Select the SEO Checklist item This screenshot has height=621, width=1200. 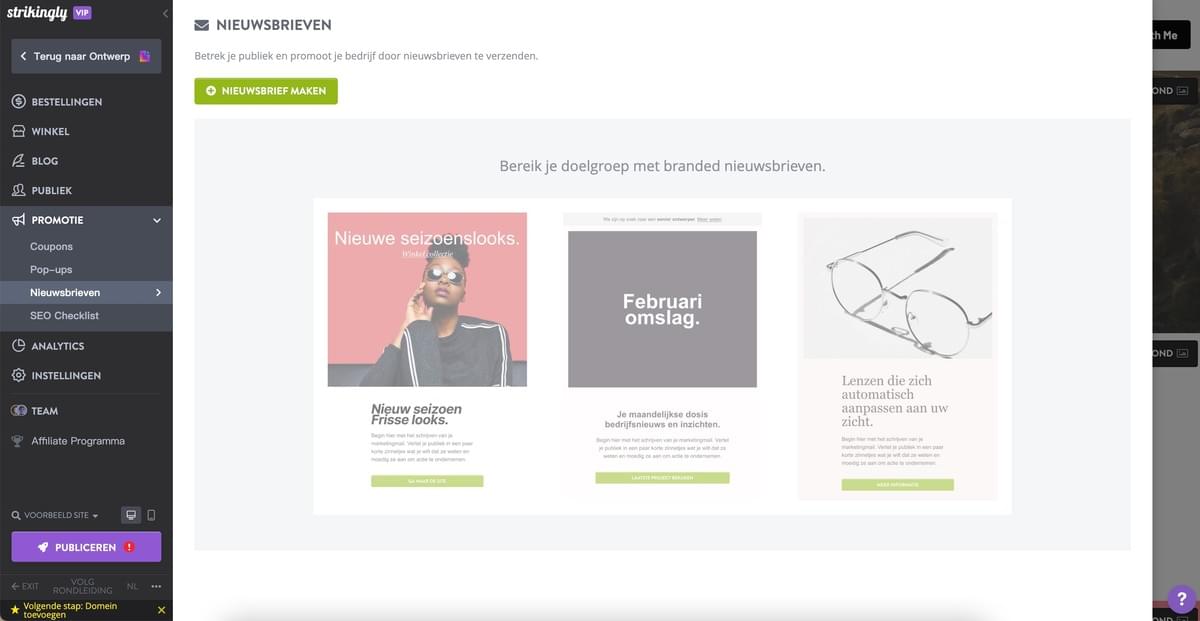tap(64, 315)
